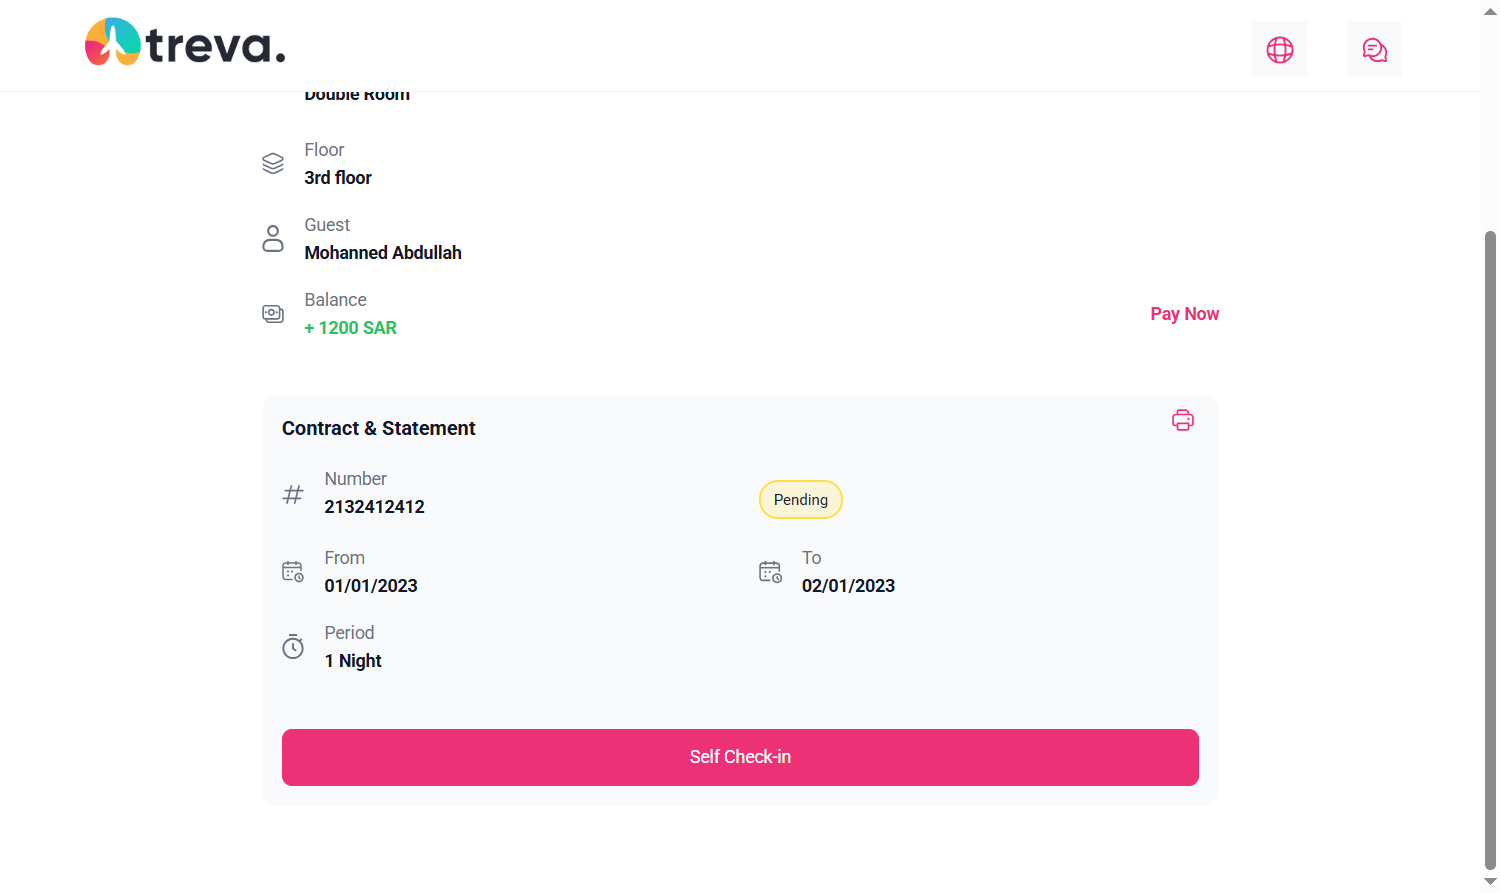Click the Pay Now link
This screenshot has width=1500, height=893.
(x=1184, y=314)
